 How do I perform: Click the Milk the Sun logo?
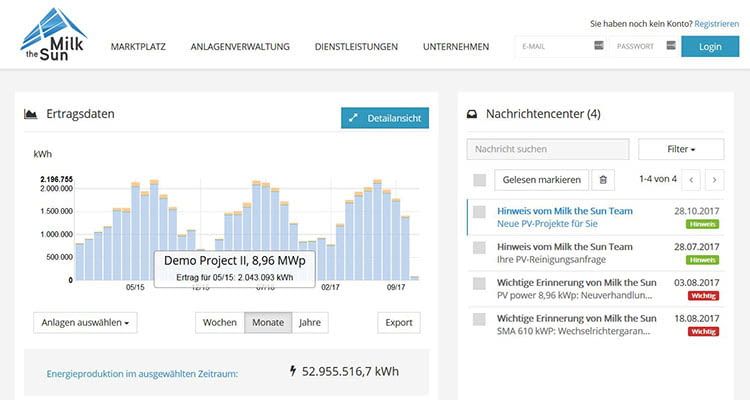tap(54, 34)
